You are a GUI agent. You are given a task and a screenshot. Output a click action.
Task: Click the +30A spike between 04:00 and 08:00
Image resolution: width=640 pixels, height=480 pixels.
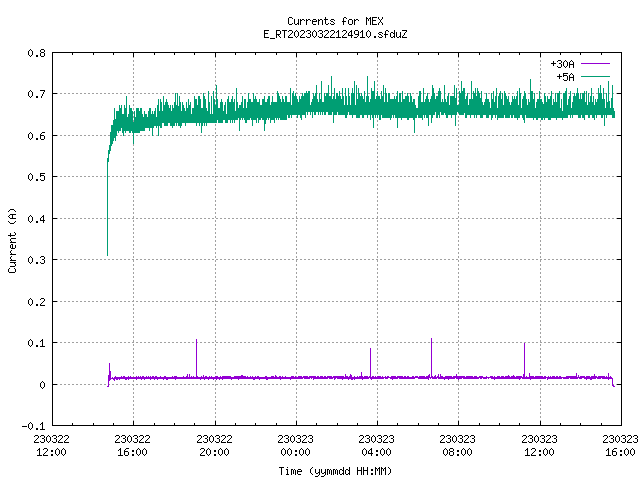431,357
